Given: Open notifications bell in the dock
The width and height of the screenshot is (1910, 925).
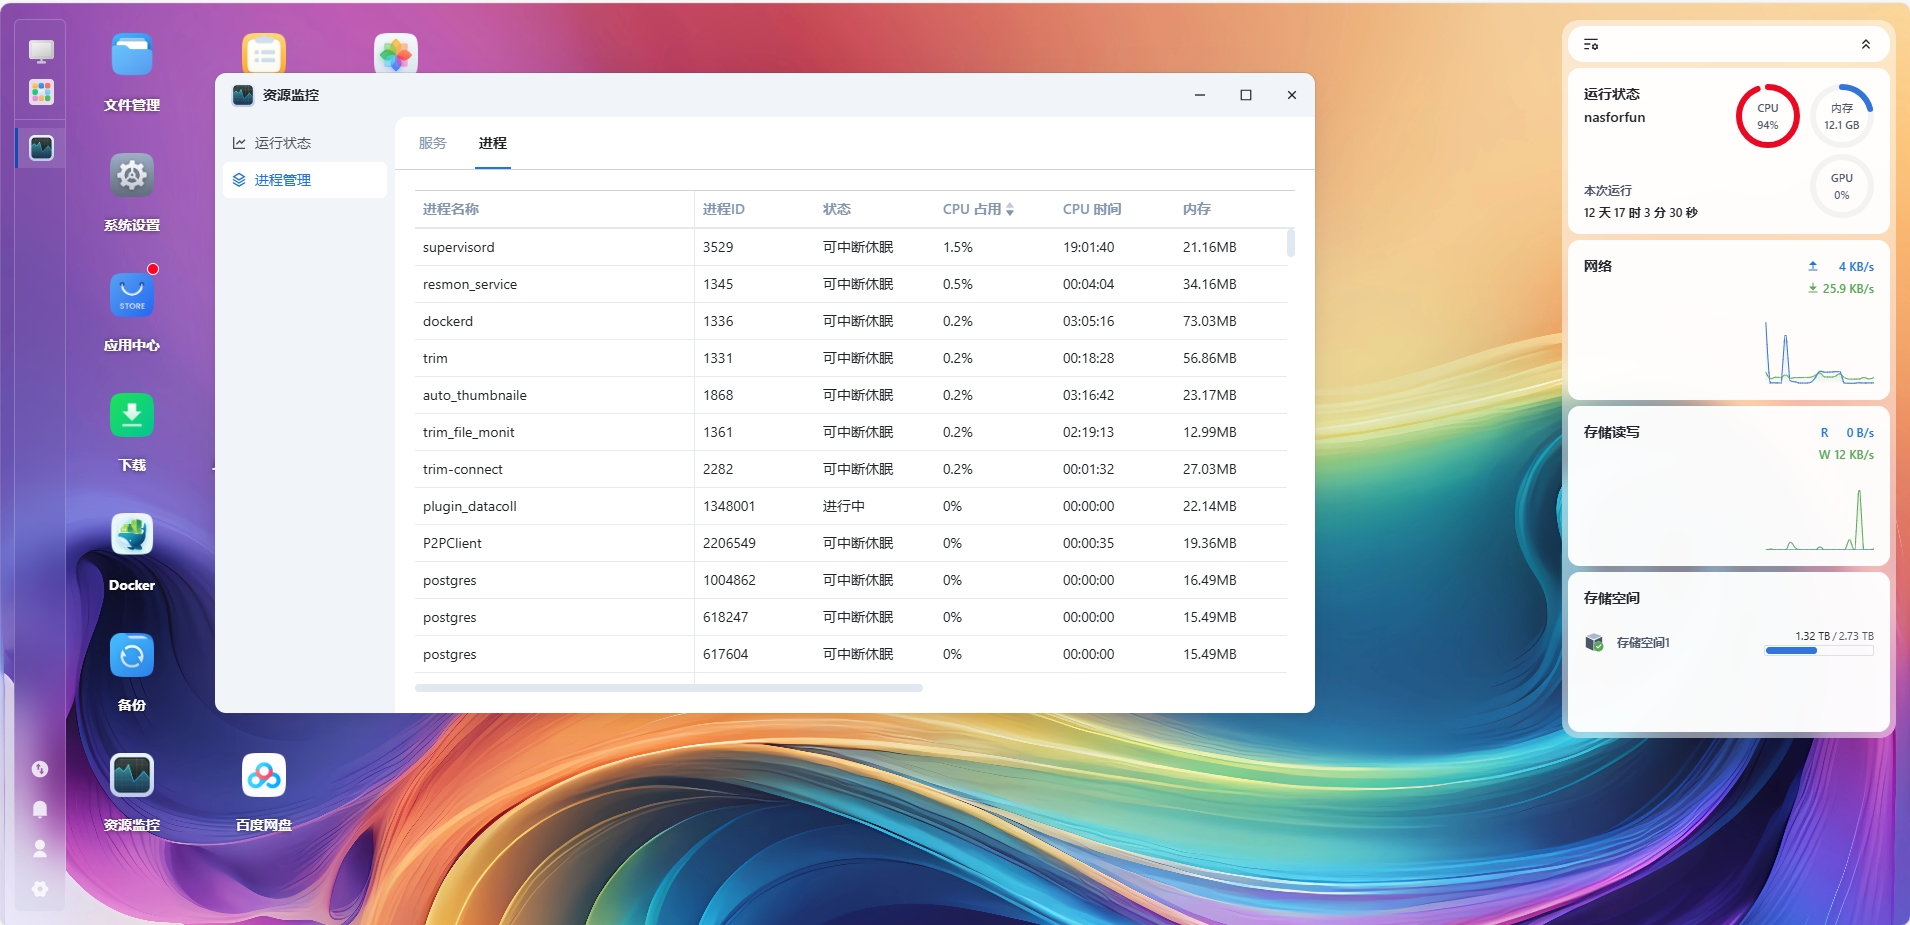Looking at the screenshot, I should 40,809.
